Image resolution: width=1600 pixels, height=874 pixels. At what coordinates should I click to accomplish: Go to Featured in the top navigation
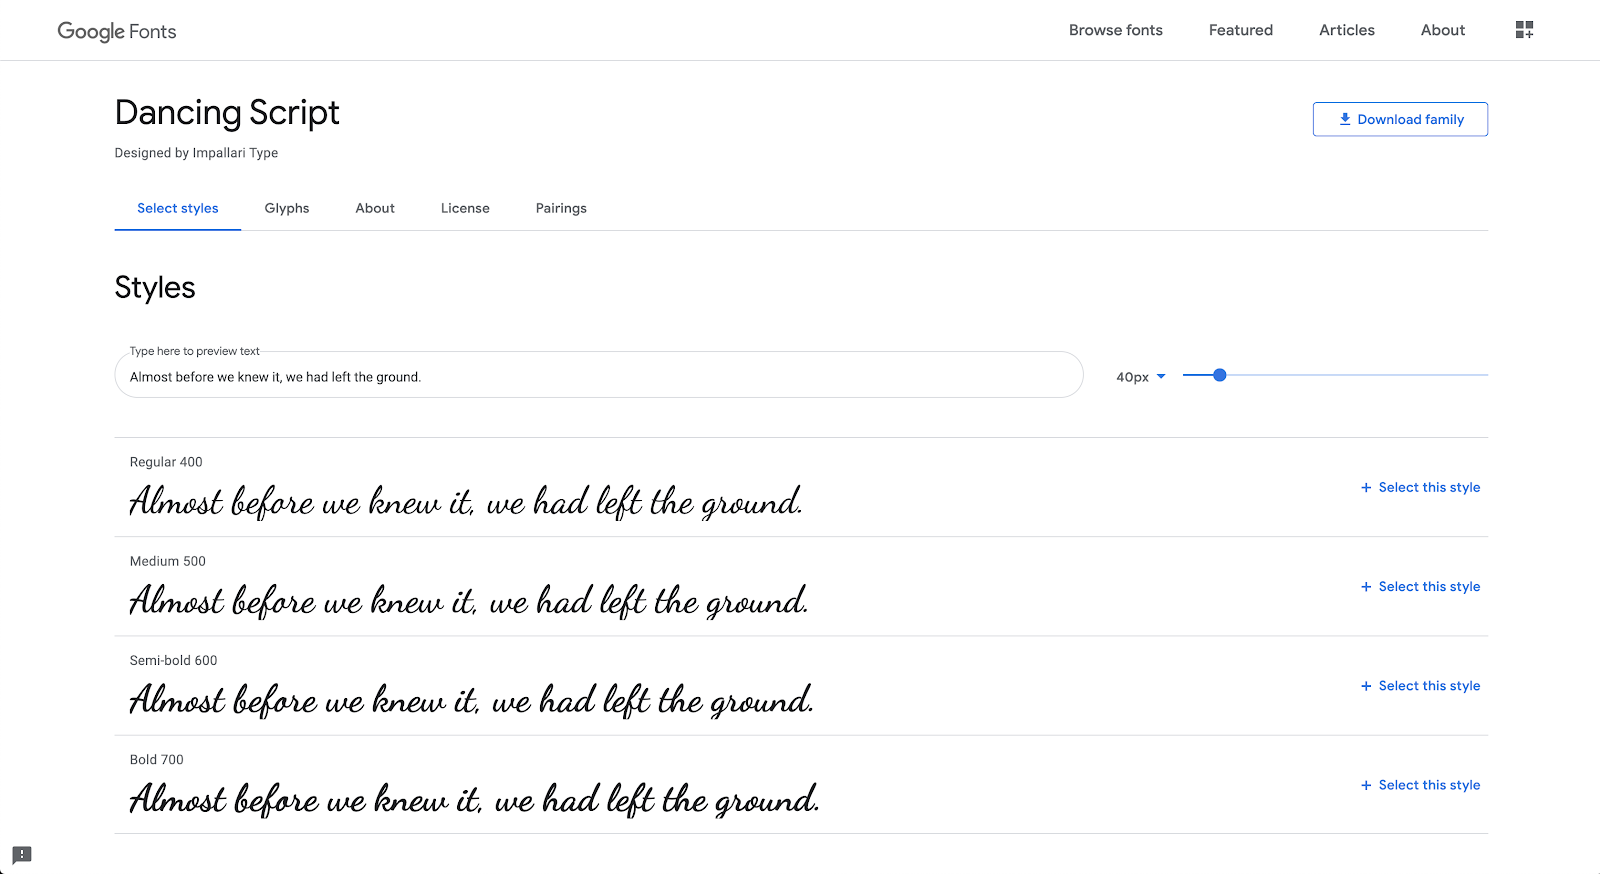(1240, 30)
